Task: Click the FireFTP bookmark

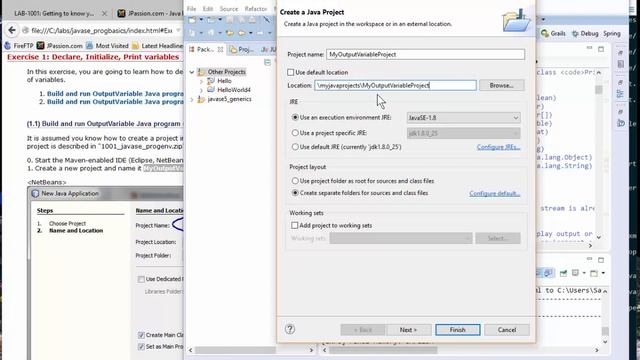Action: coord(19,45)
